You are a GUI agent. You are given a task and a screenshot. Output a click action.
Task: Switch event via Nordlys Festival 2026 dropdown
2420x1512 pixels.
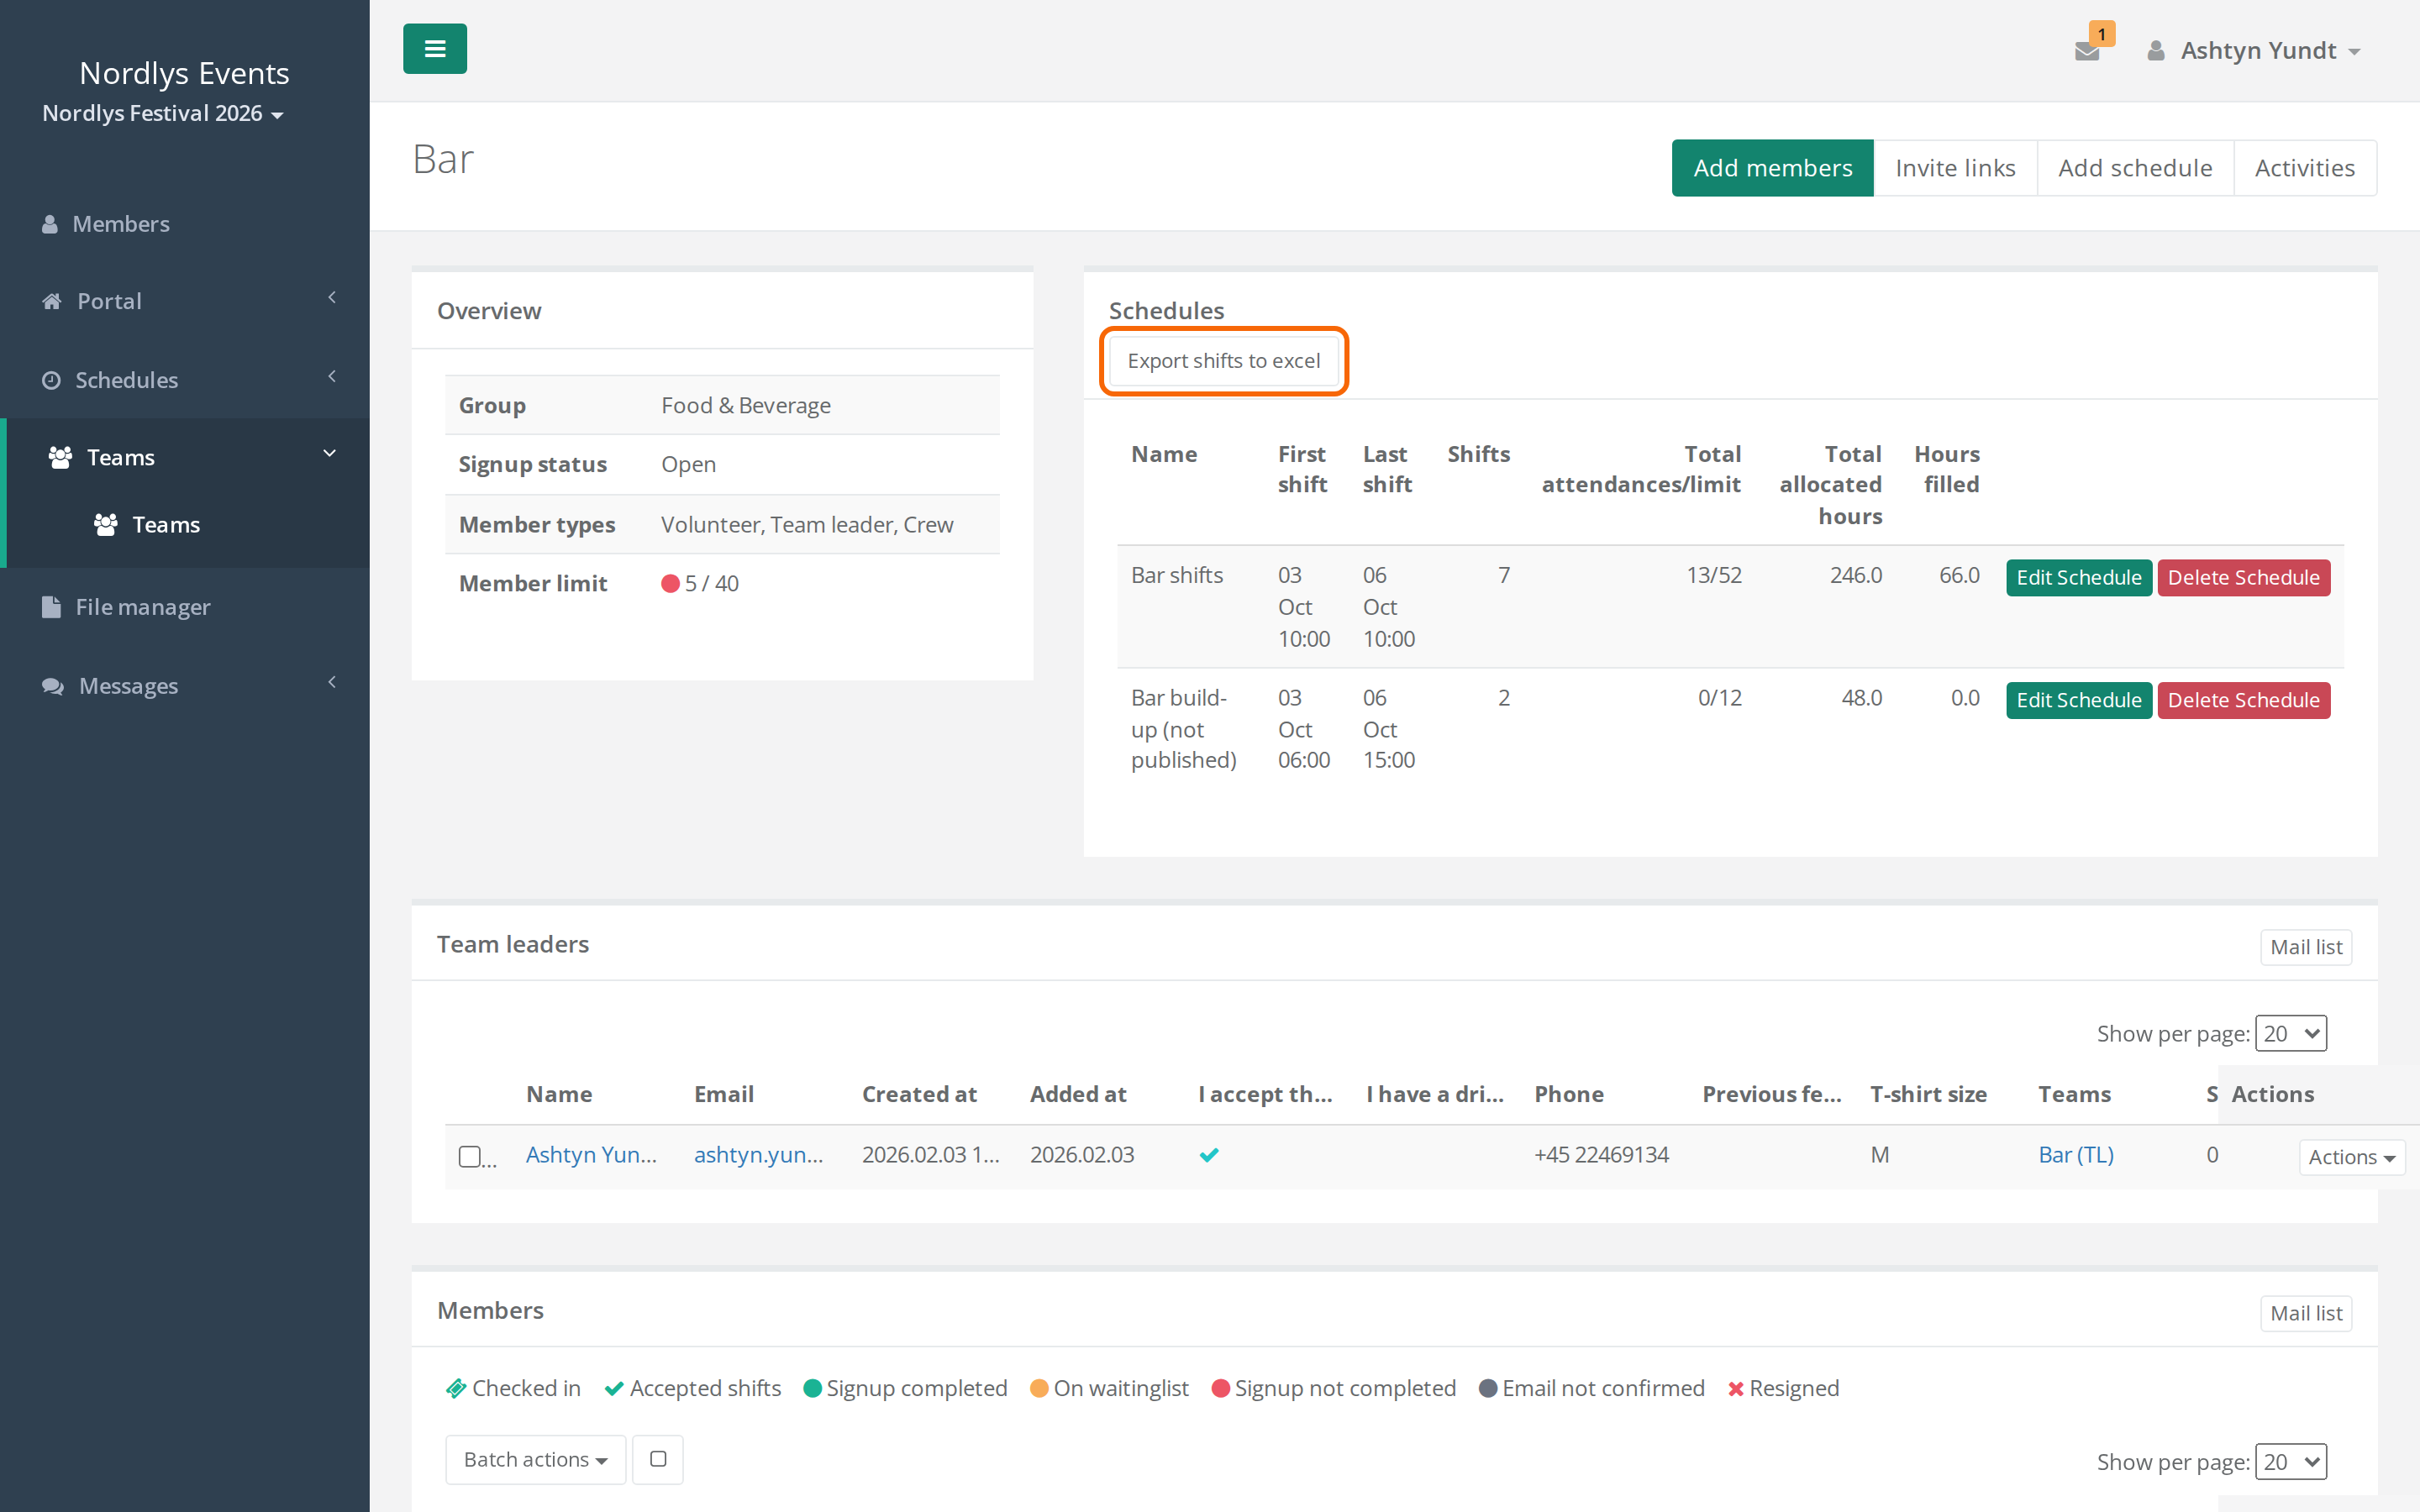point(163,114)
